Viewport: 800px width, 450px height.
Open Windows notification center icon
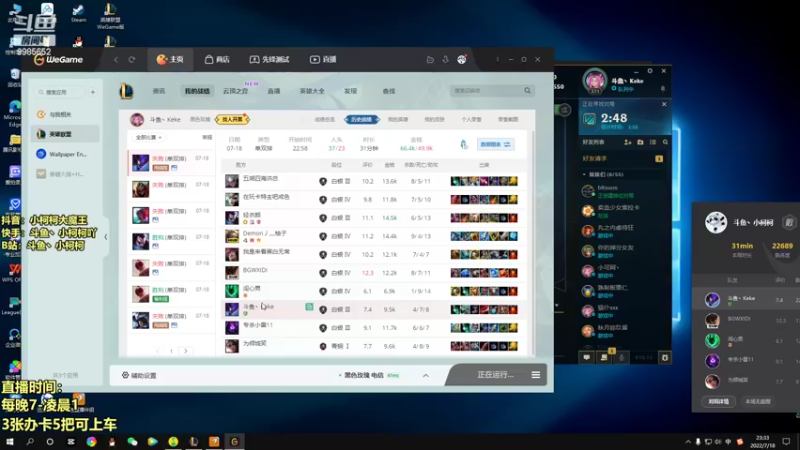point(786,442)
